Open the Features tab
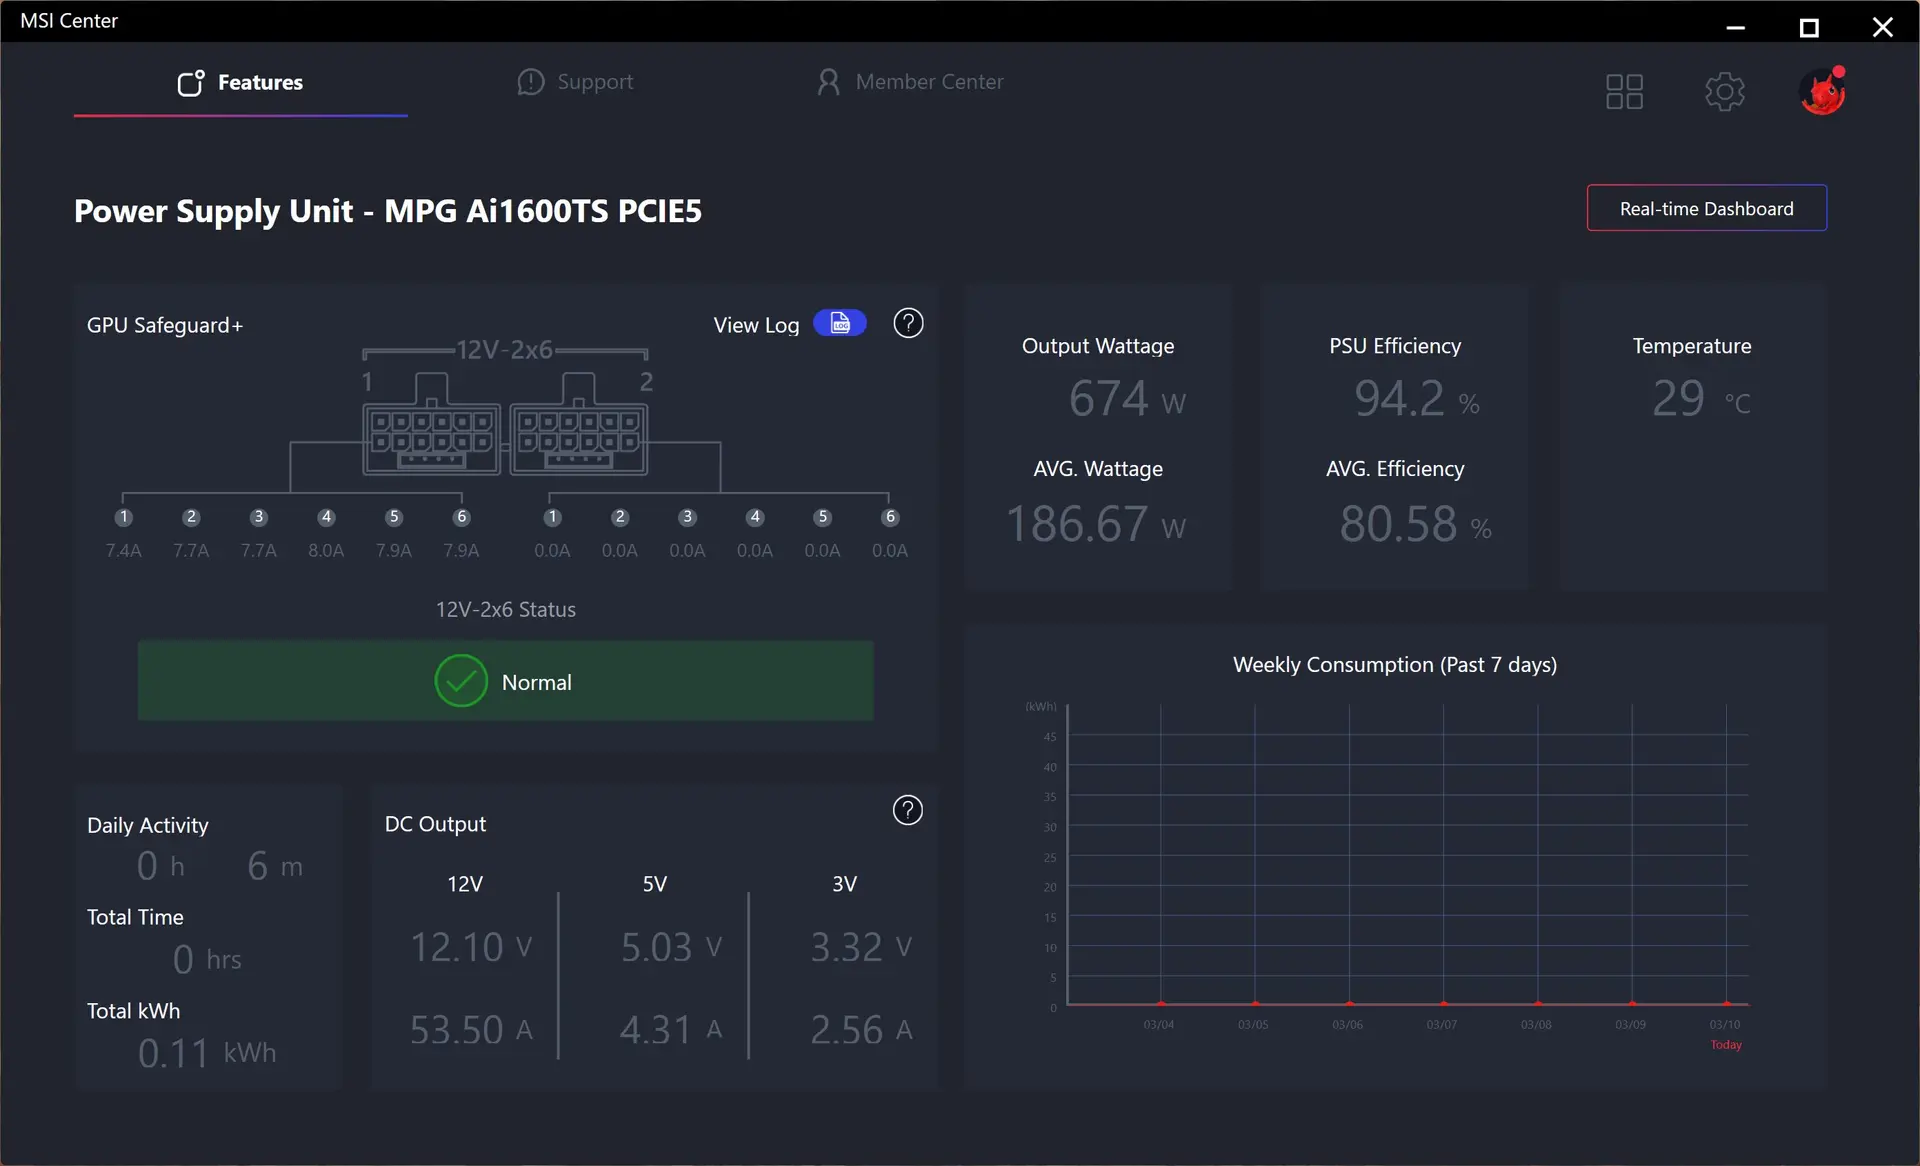This screenshot has height=1166, width=1920. click(240, 82)
